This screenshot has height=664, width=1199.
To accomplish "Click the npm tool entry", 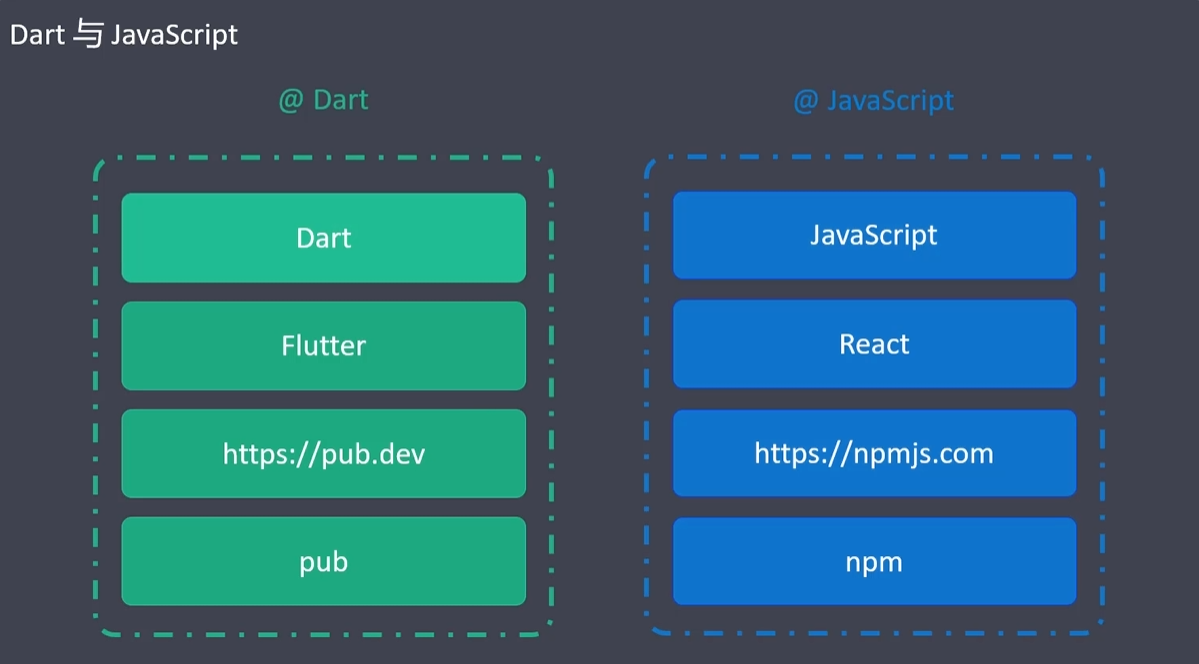I will click(874, 561).
